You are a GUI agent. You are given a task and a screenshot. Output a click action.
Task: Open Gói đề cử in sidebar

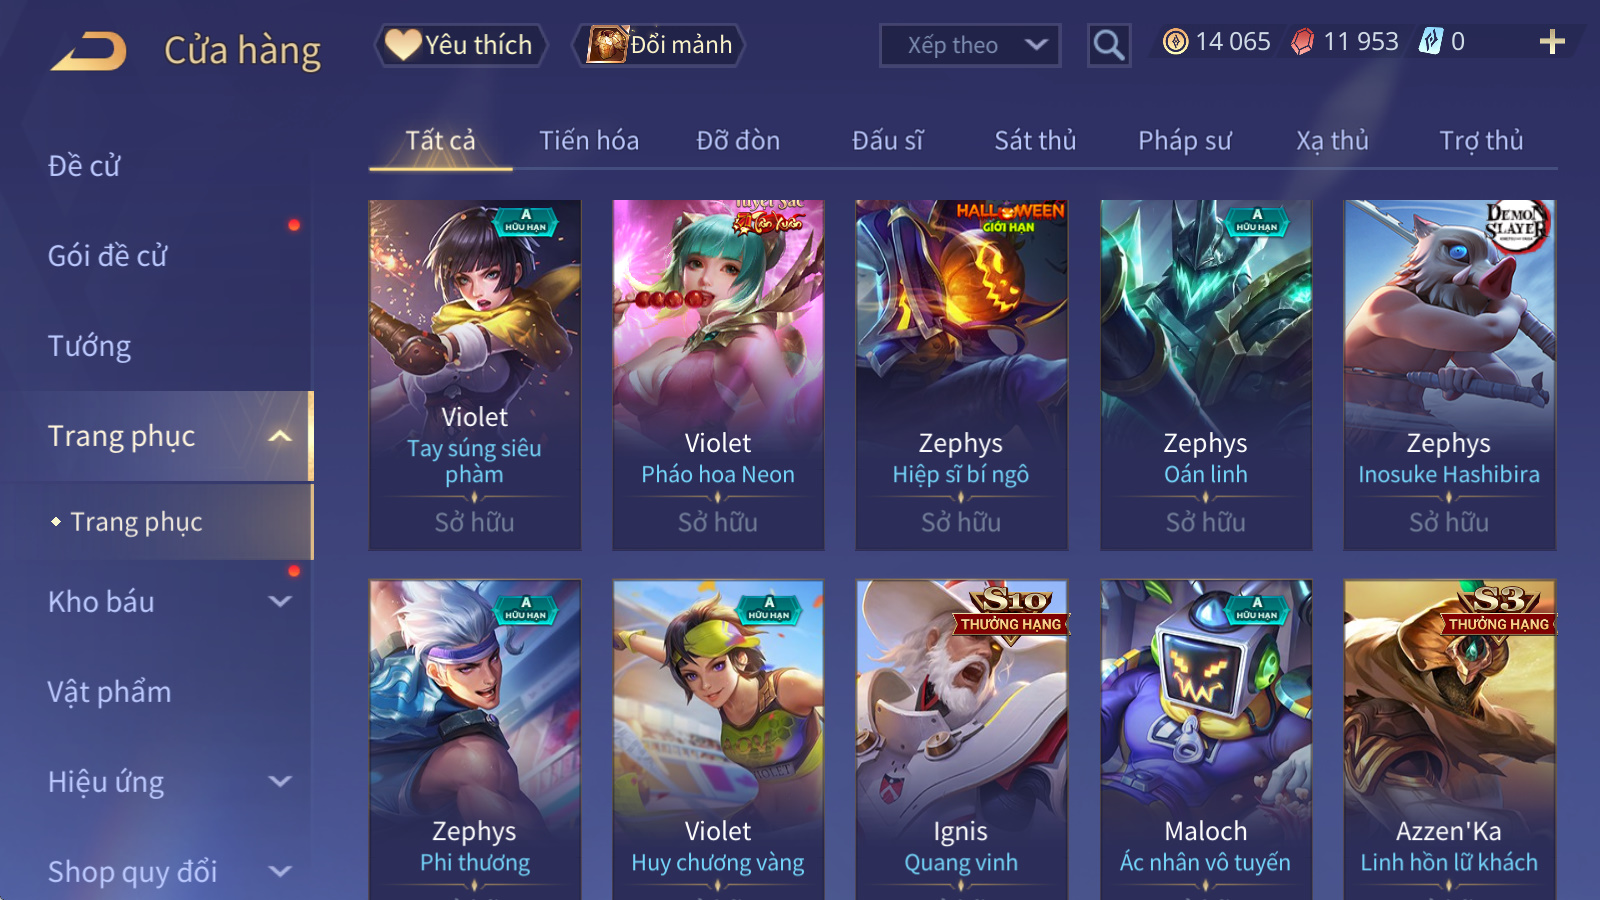(x=107, y=256)
